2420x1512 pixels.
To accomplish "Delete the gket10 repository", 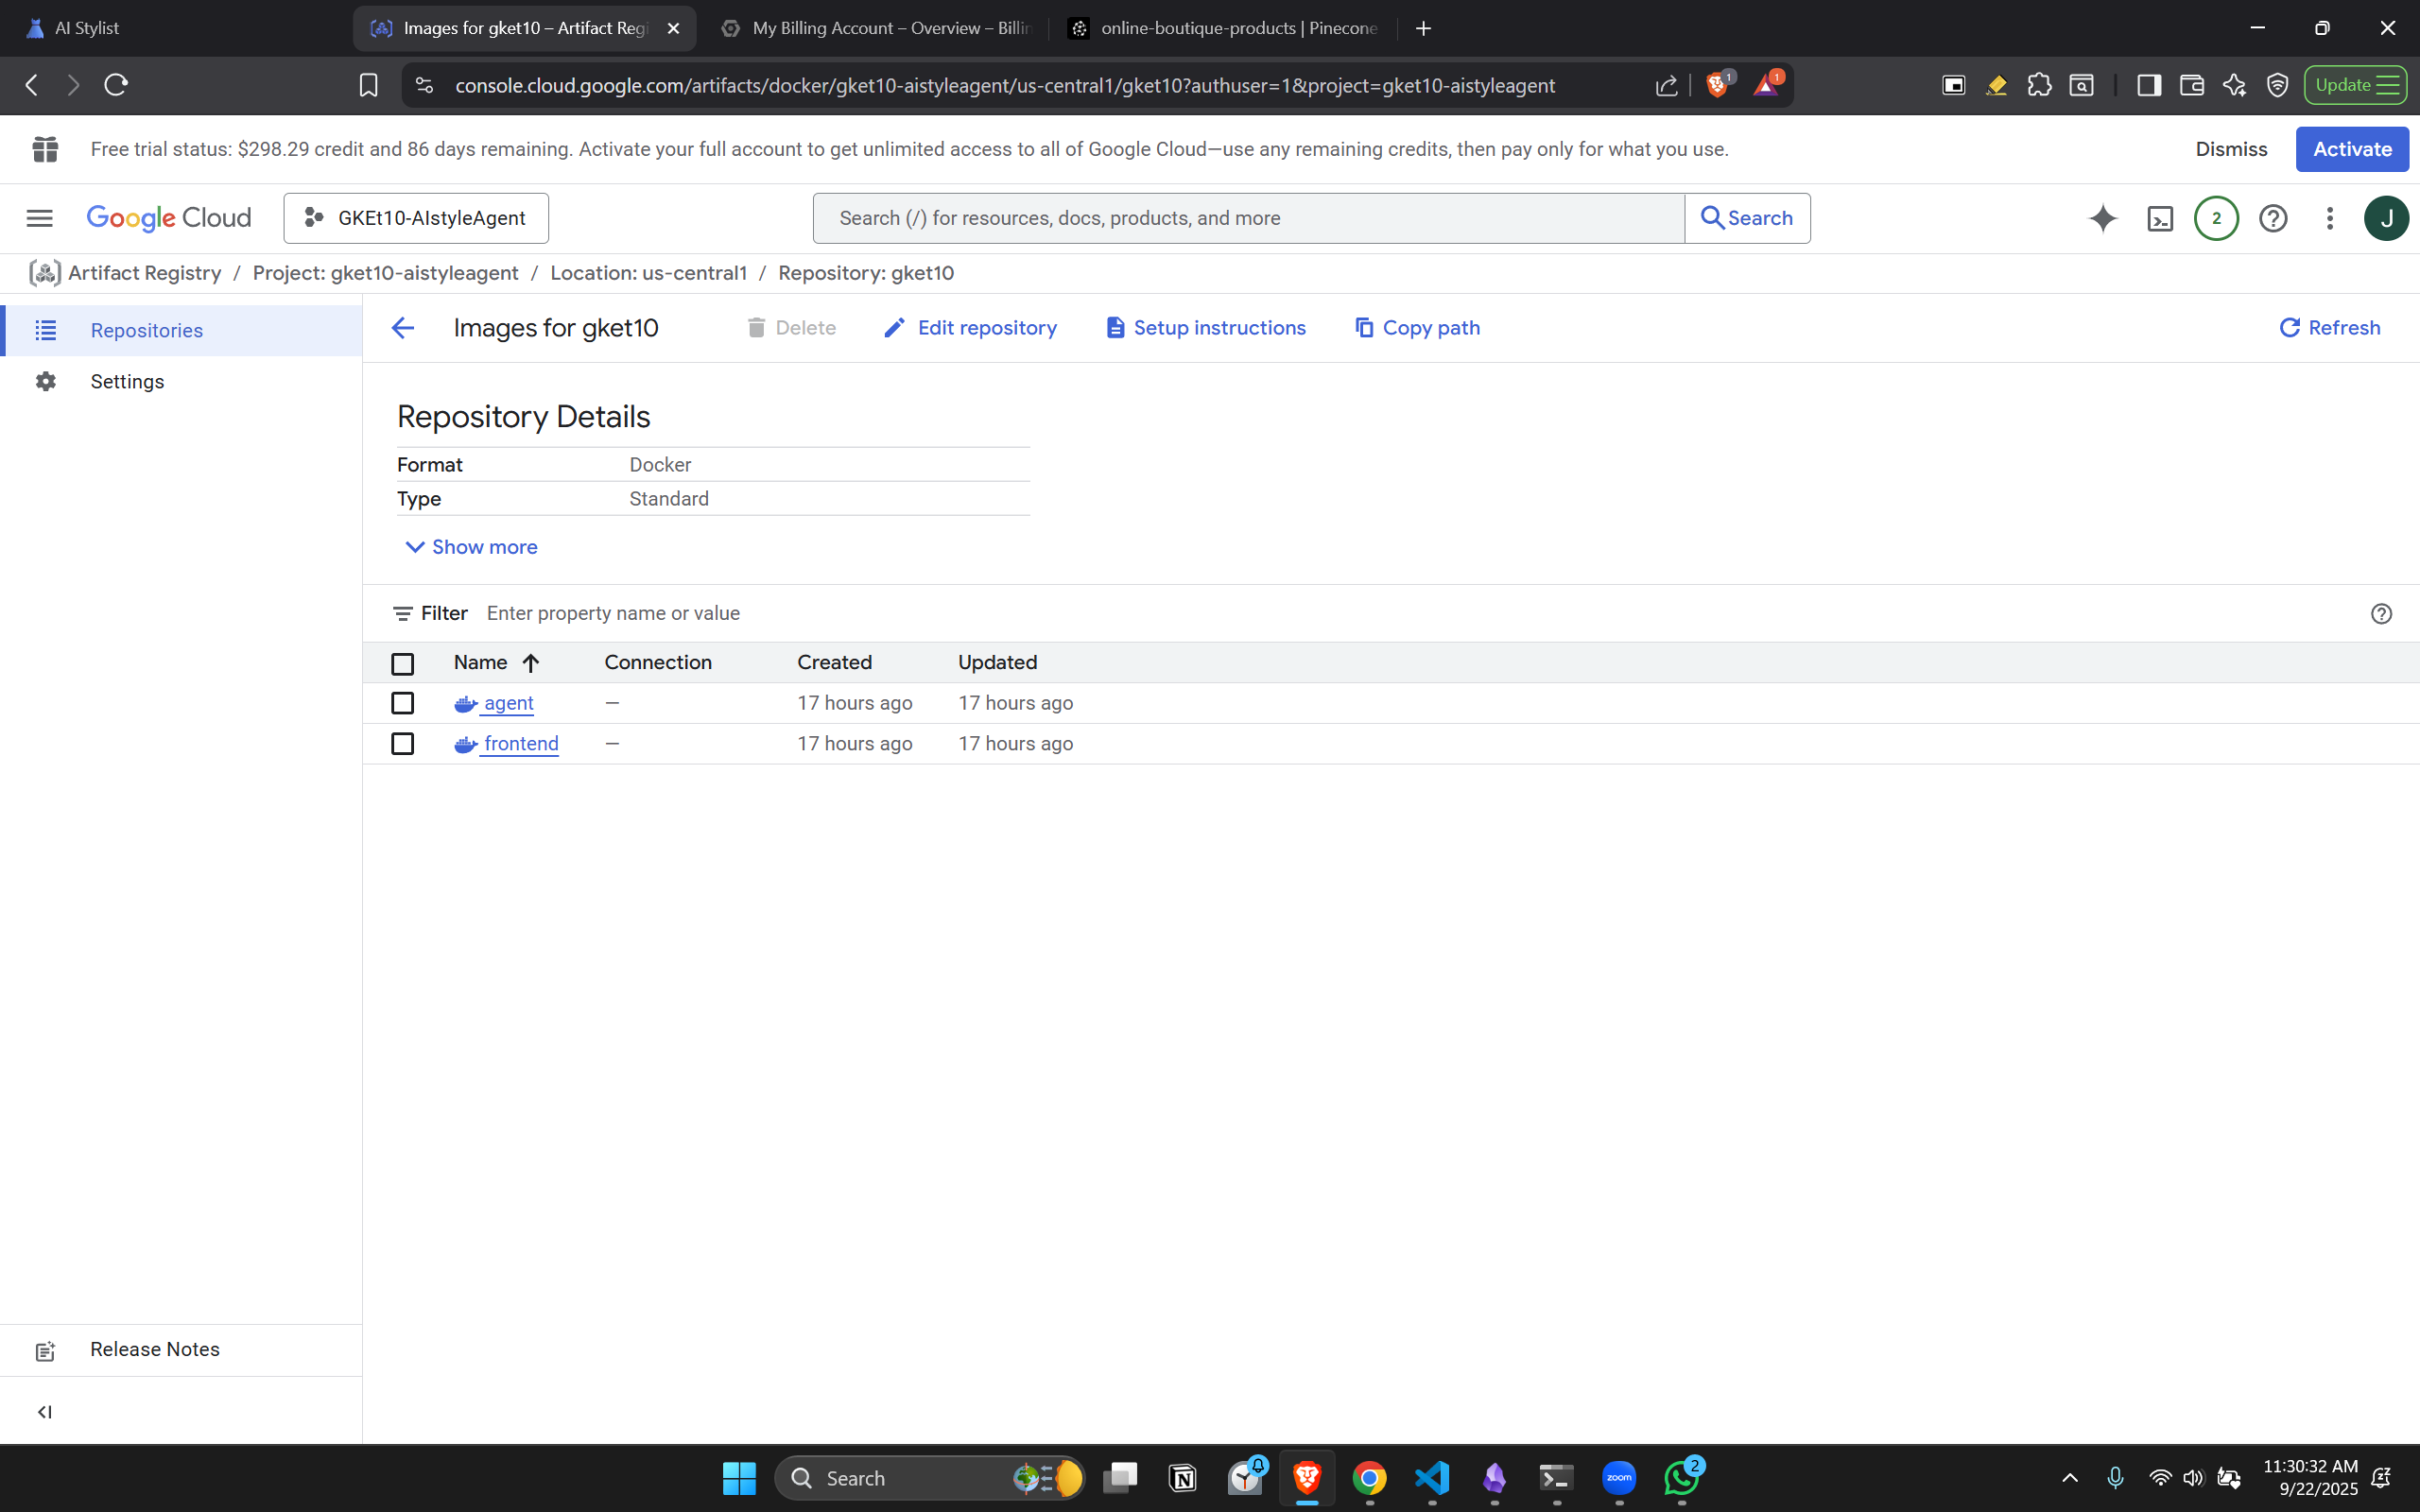I will tap(791, 327).
